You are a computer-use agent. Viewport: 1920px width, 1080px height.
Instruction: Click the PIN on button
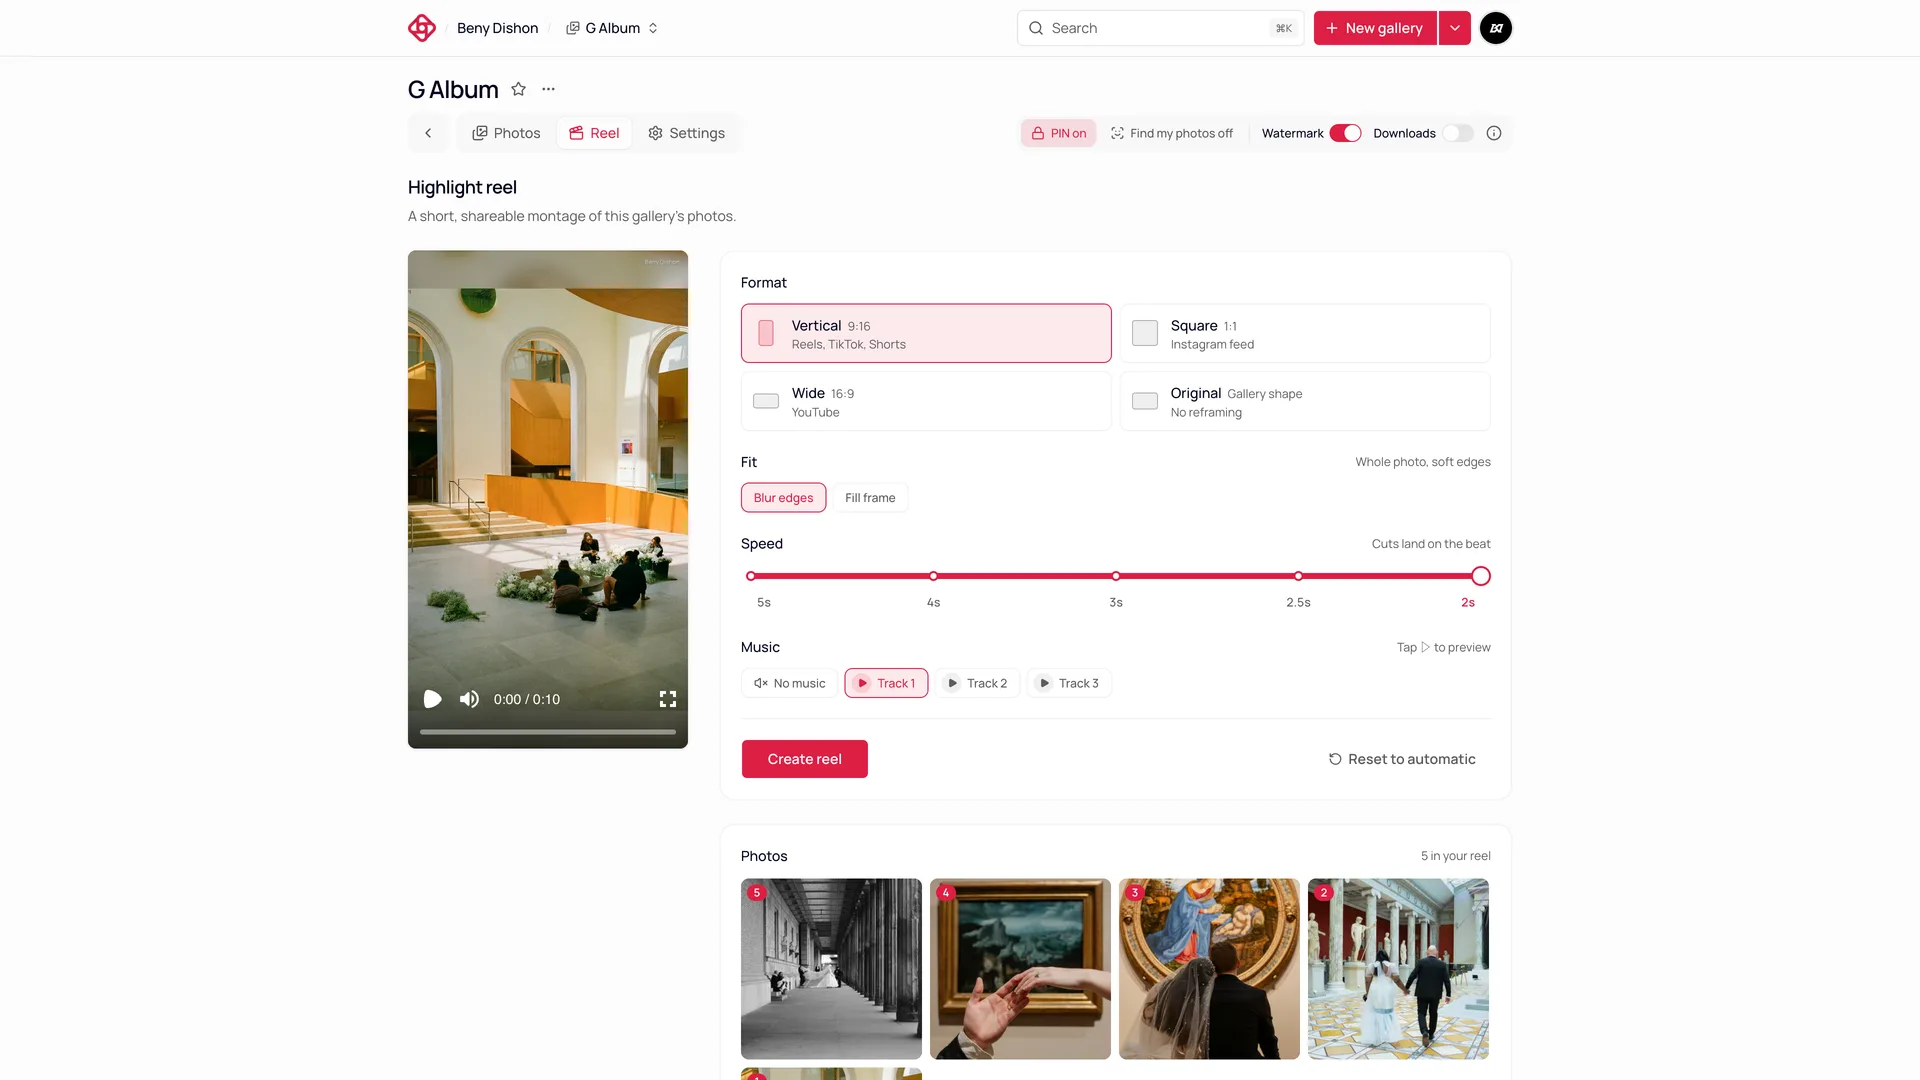(x=1059, y=133)
